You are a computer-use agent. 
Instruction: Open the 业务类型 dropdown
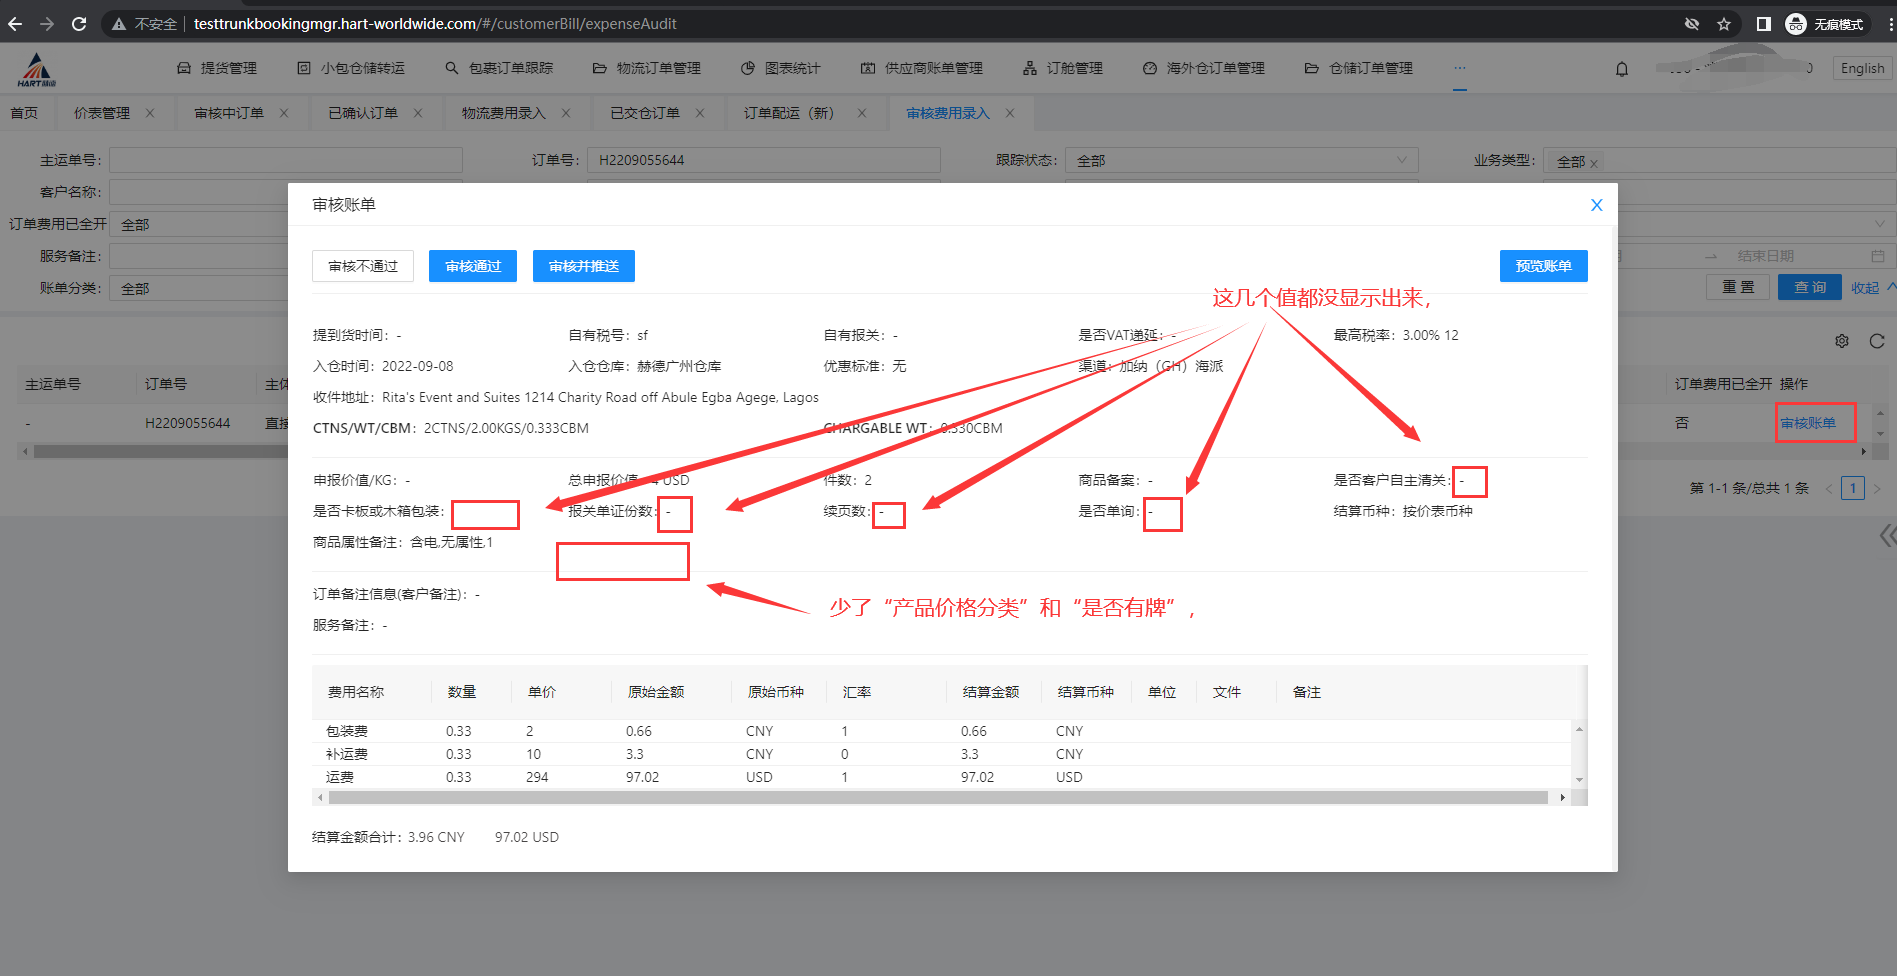point(1720,160)
